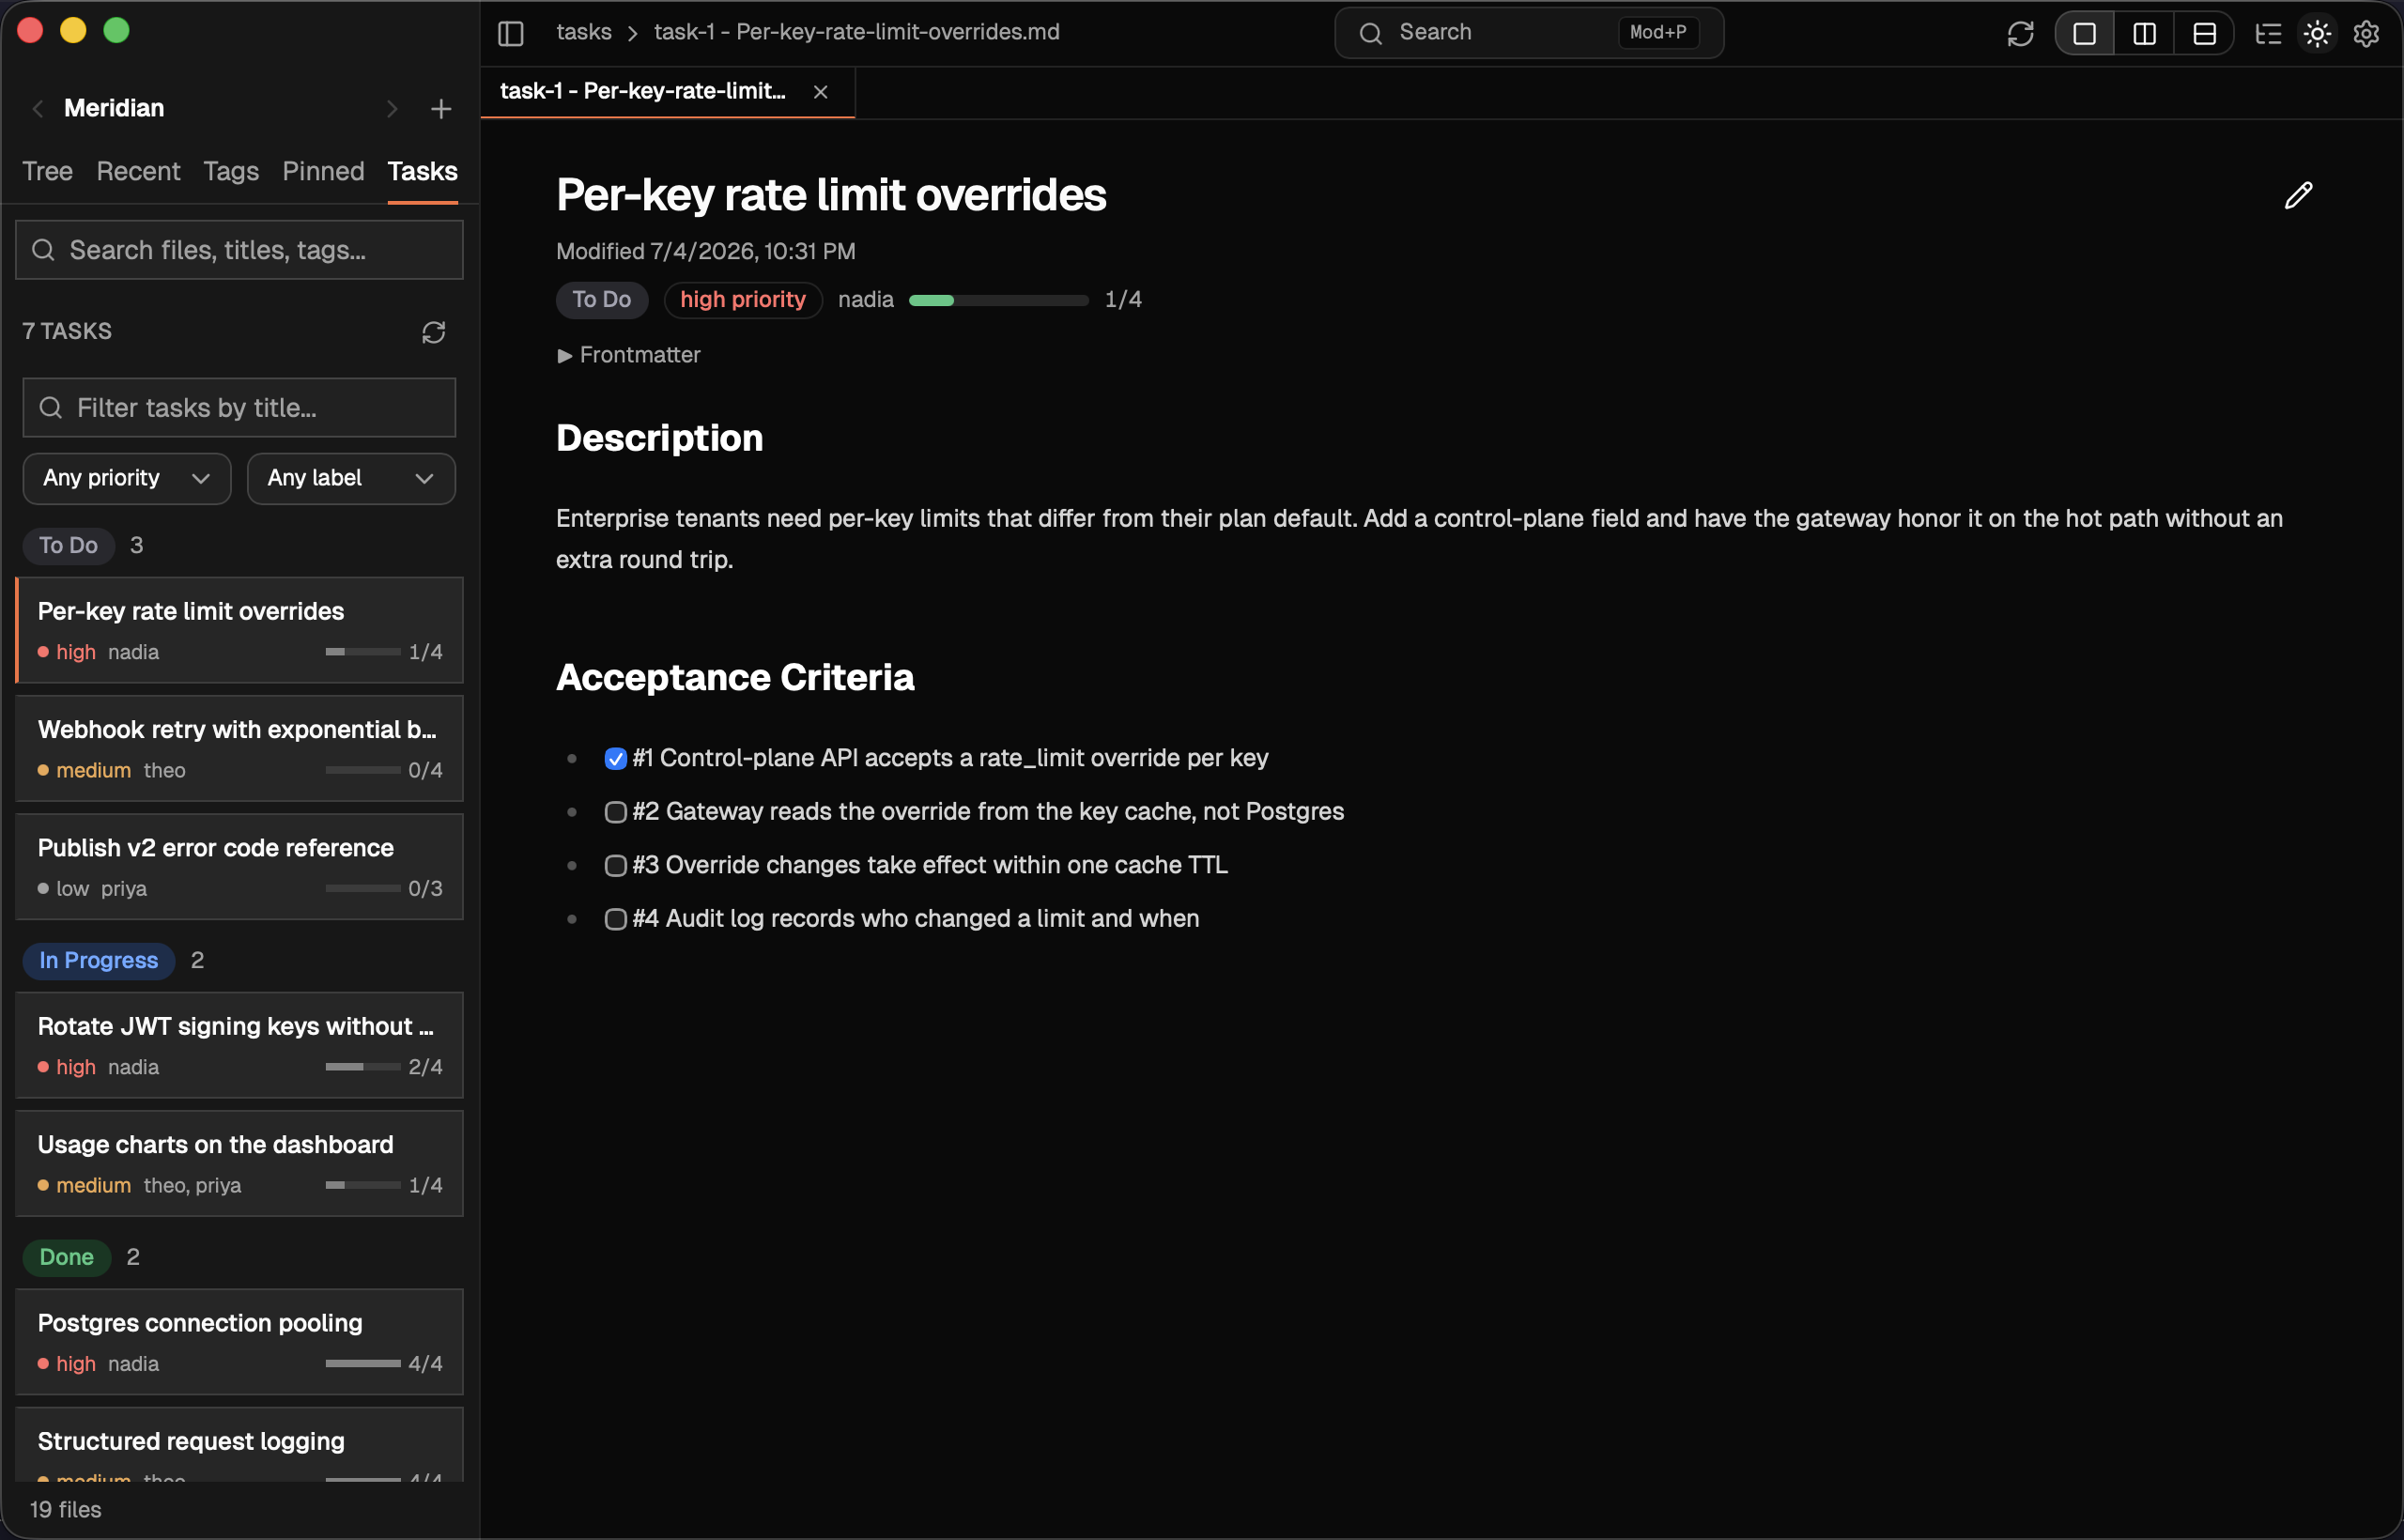Open Per-key rate limit overrides task card
The width and height of the screenshot is (2404, 1540).
point(240,630)
